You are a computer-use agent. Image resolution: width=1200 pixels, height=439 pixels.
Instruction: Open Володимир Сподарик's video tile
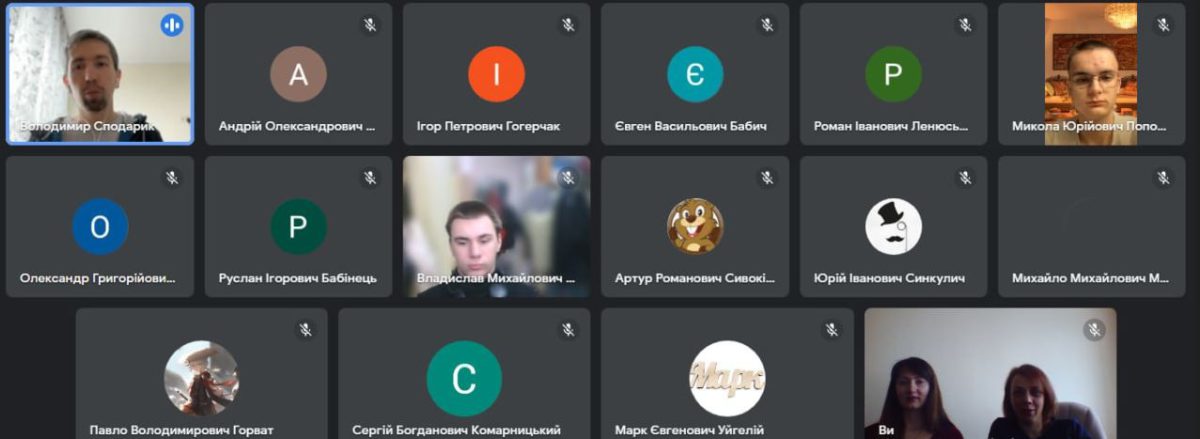(x=100, y=74)
